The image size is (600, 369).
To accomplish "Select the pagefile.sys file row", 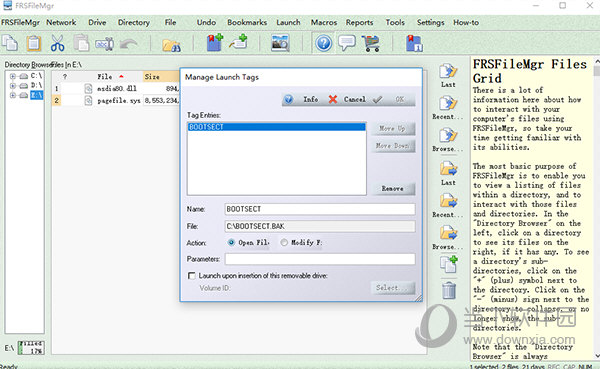I will (116, 101).
